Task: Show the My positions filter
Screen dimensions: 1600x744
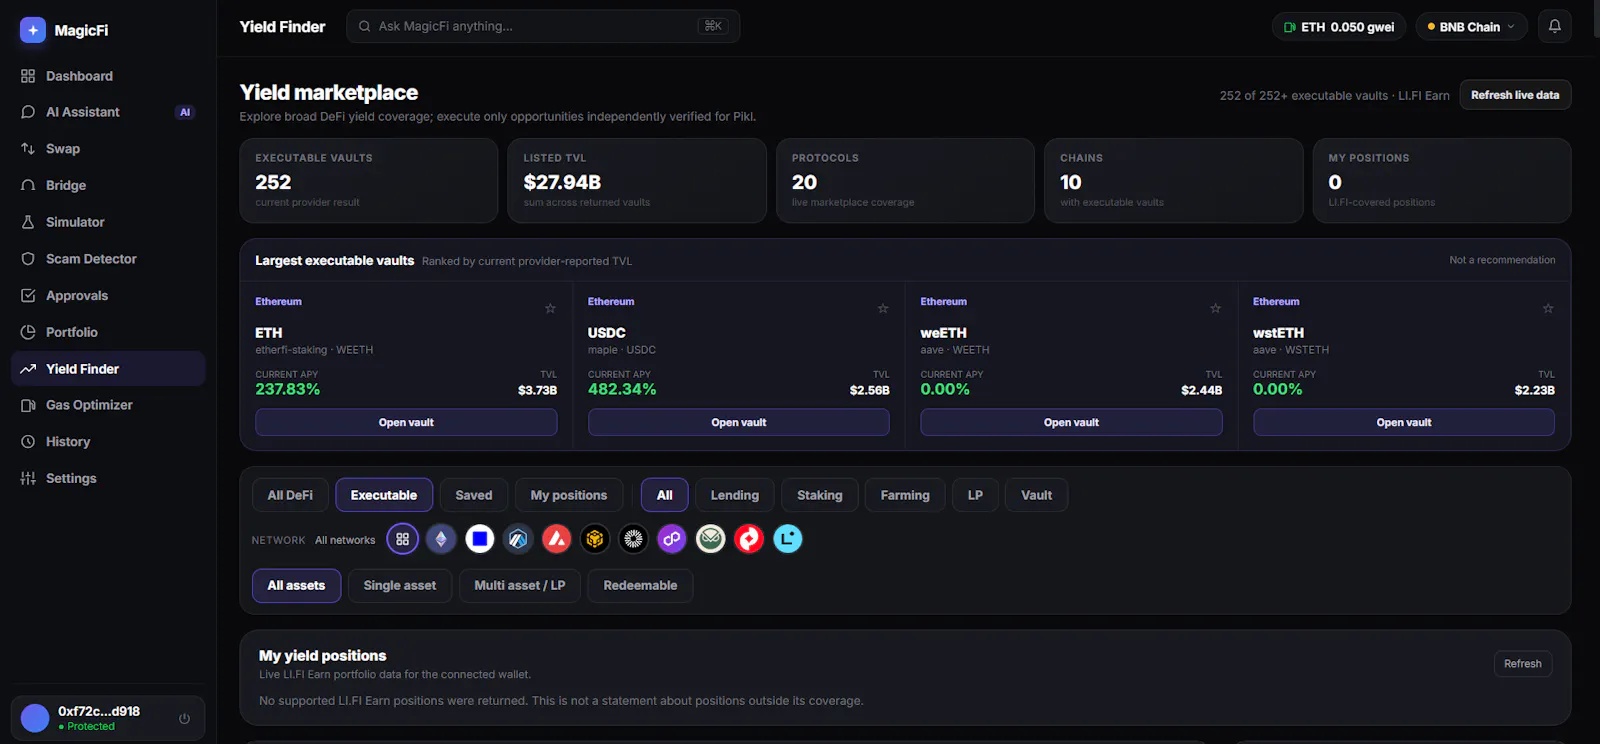Action: pyautogui.click(x=569, y=495)
